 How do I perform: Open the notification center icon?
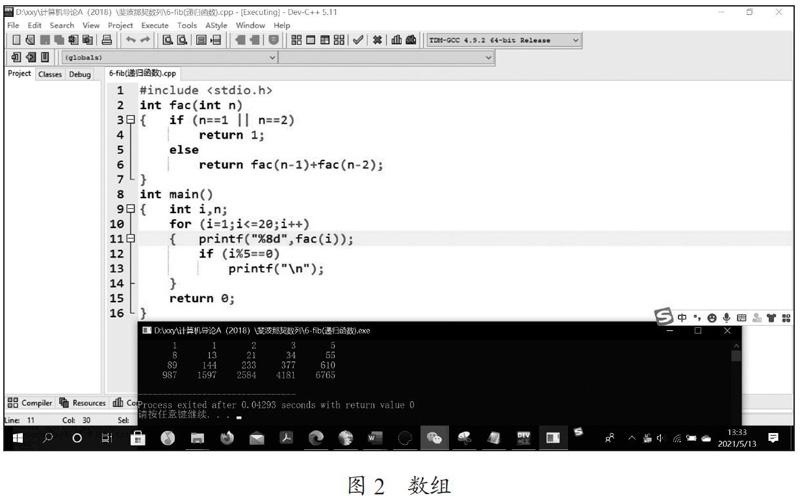pos(773,438)
